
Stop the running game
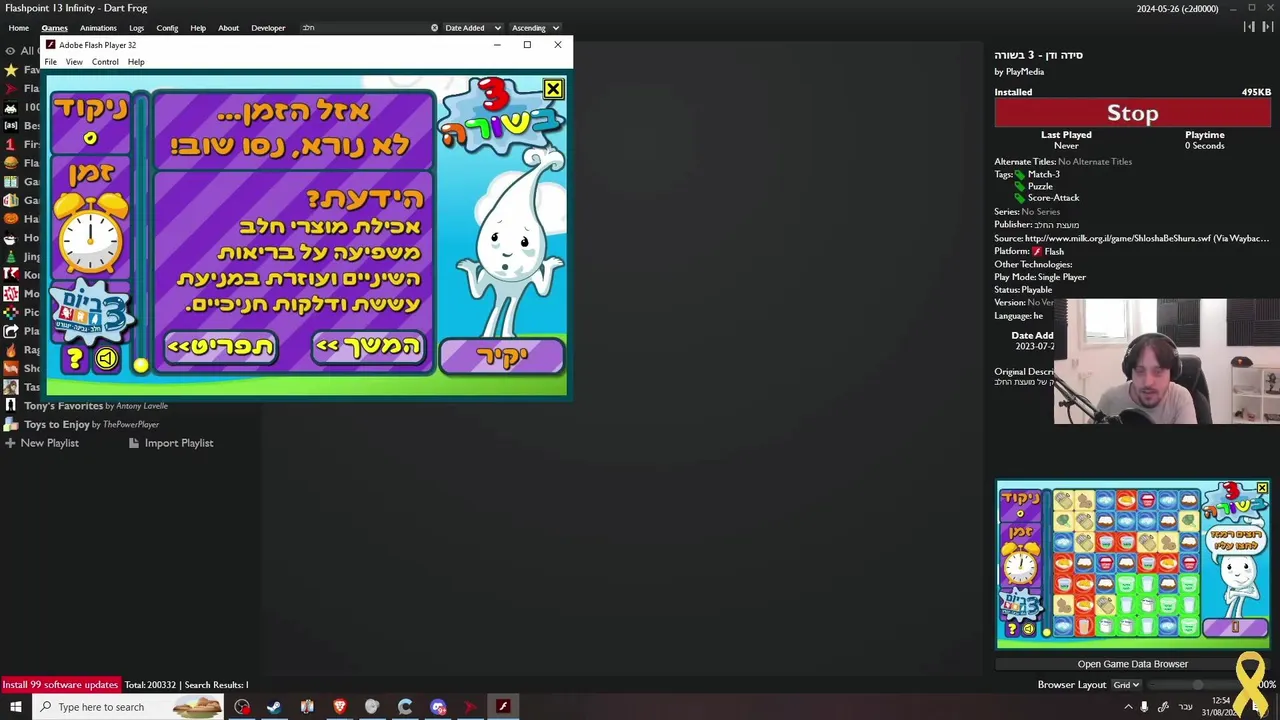click(x=1132, y=113)
